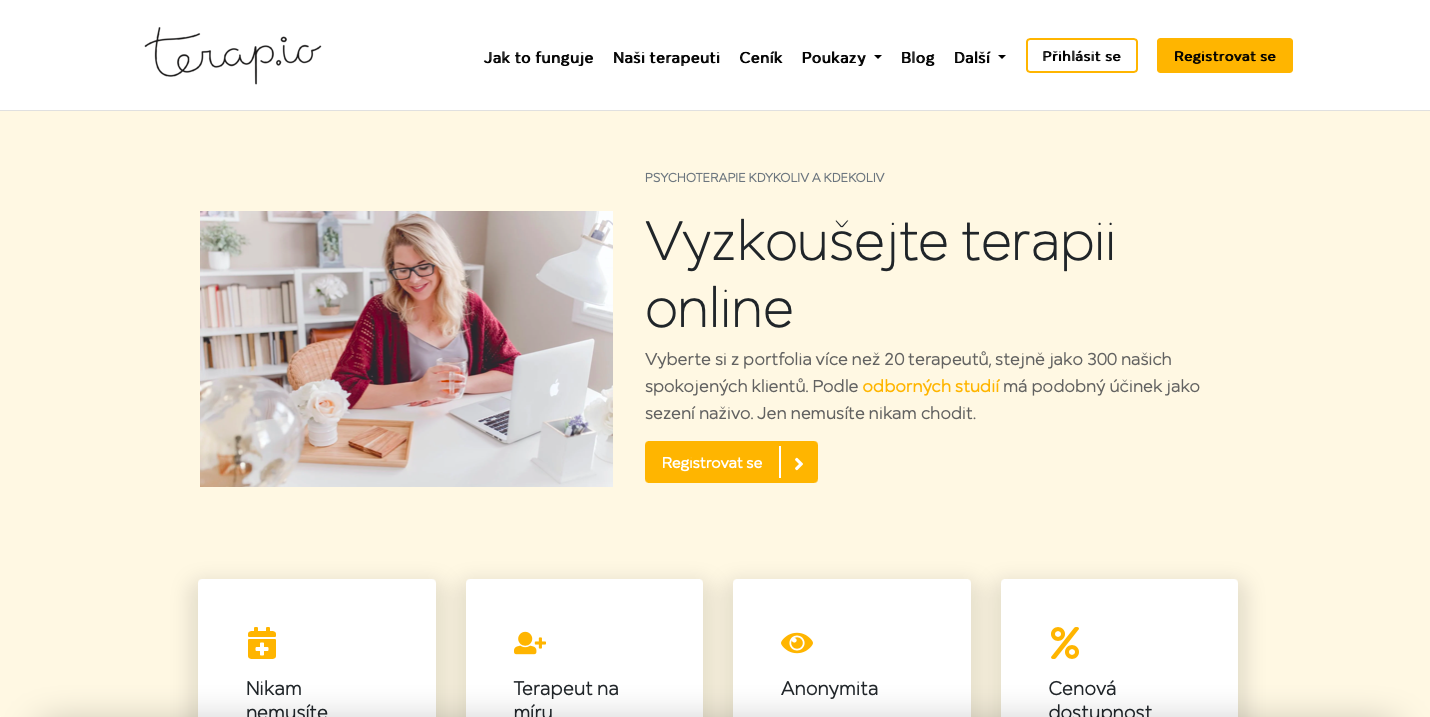Expand the Poukazy dropdown menu
1430x717 pixels.
tap(841, 57)
